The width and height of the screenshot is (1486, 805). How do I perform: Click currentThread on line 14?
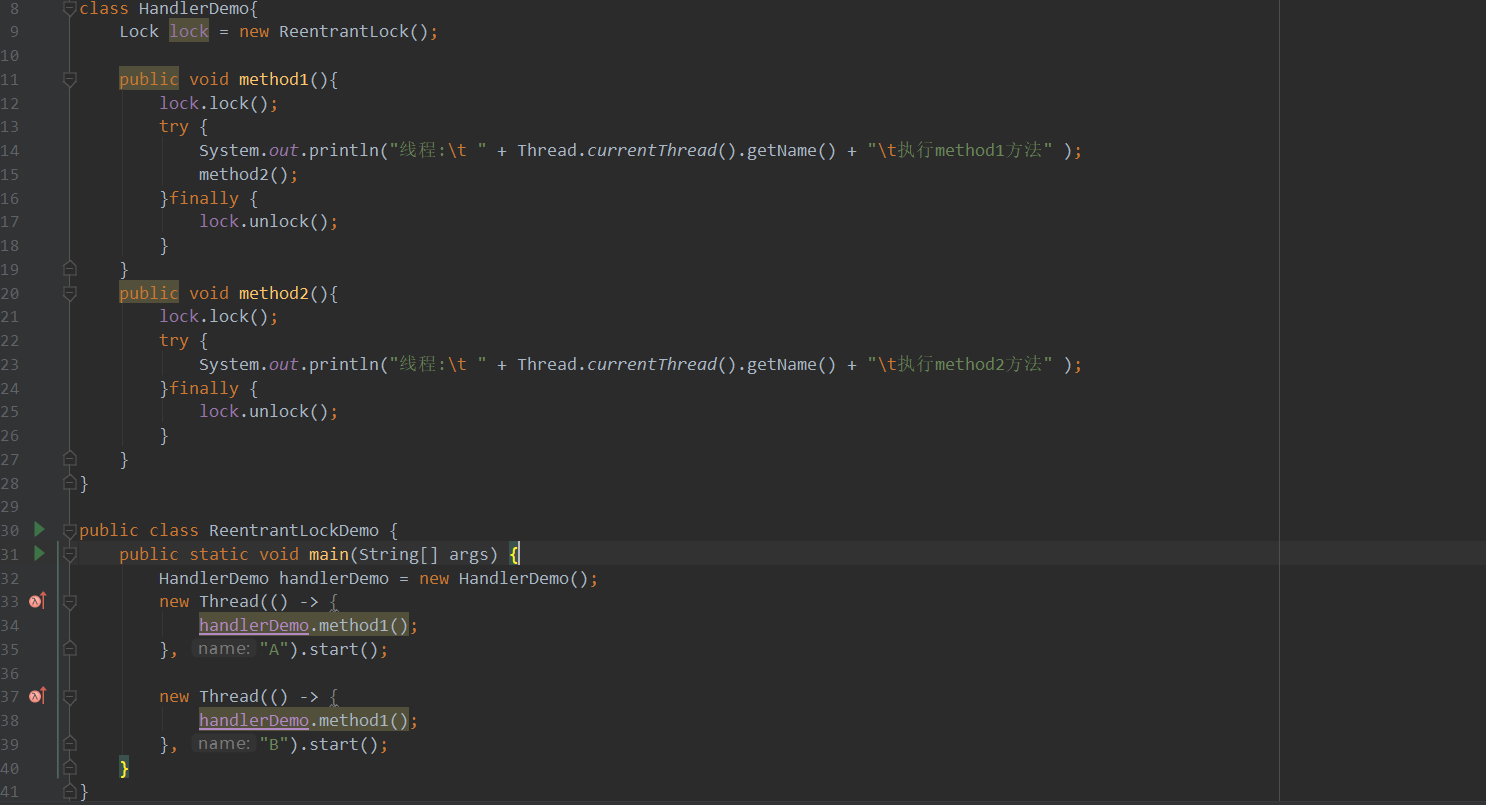(652, 150)
